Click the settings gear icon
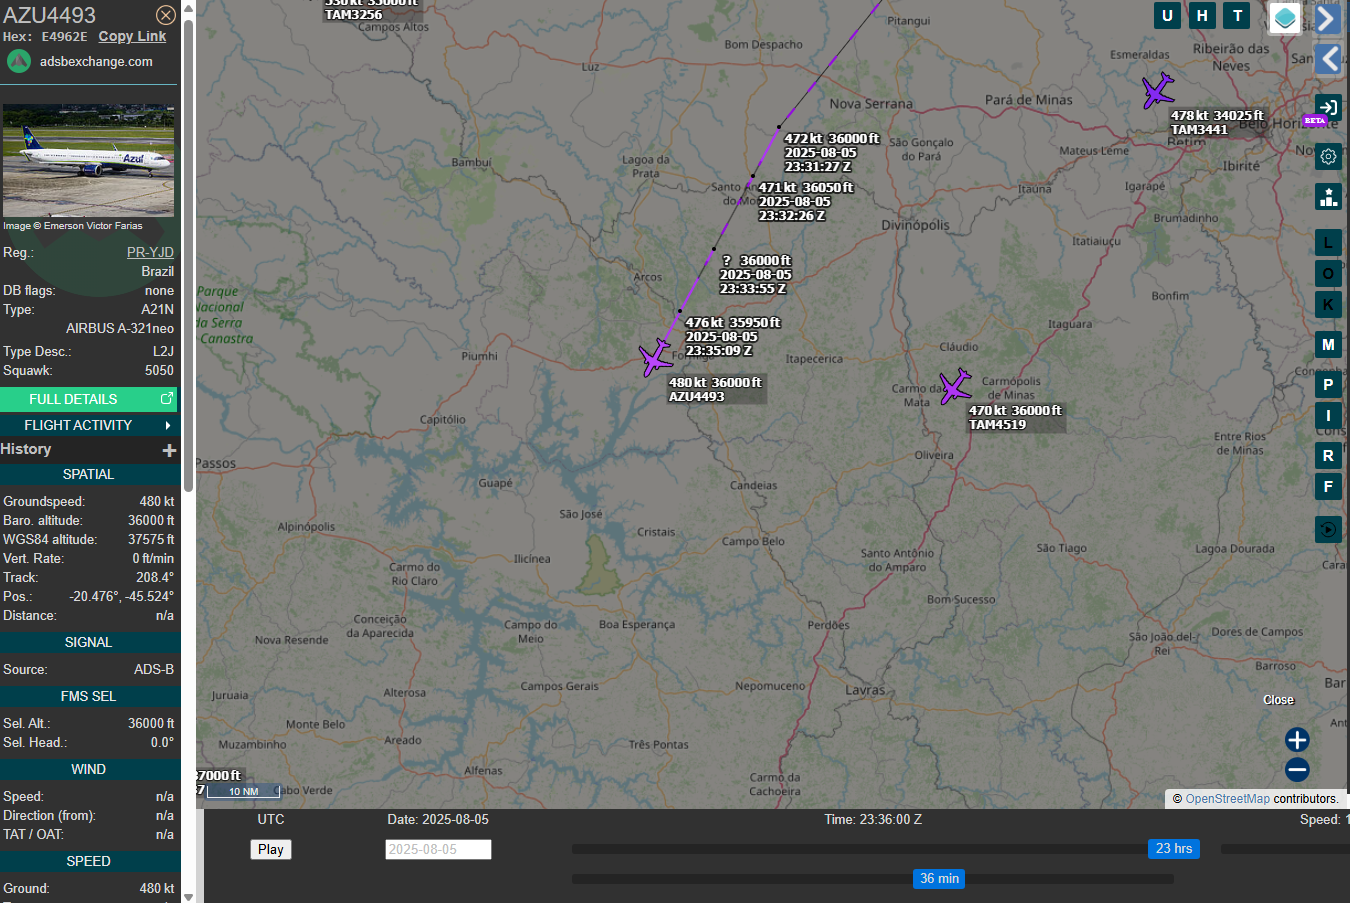The height and width of the screenshot is (903, 1350). (1328, 156)
